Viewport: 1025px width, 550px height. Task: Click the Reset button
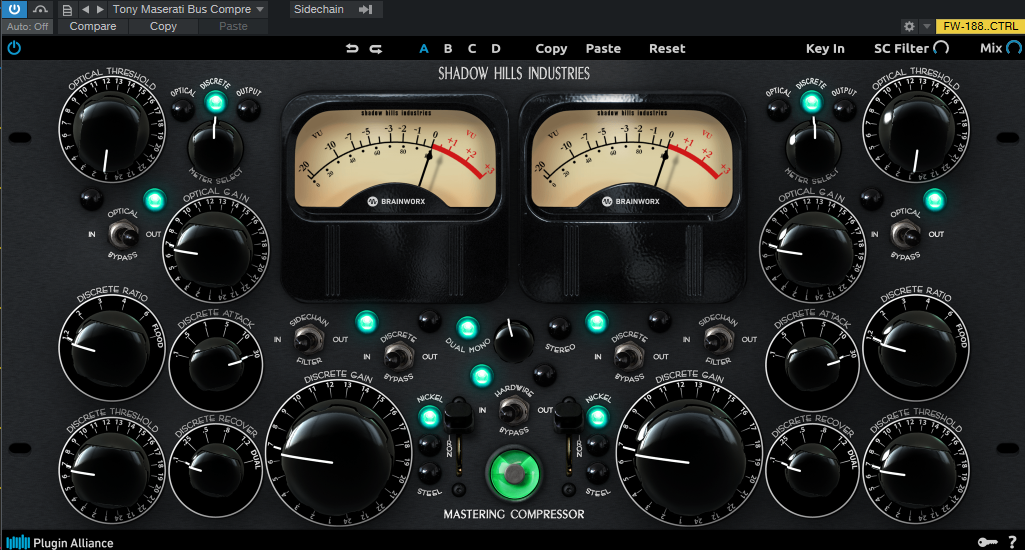tap(667, 48)
